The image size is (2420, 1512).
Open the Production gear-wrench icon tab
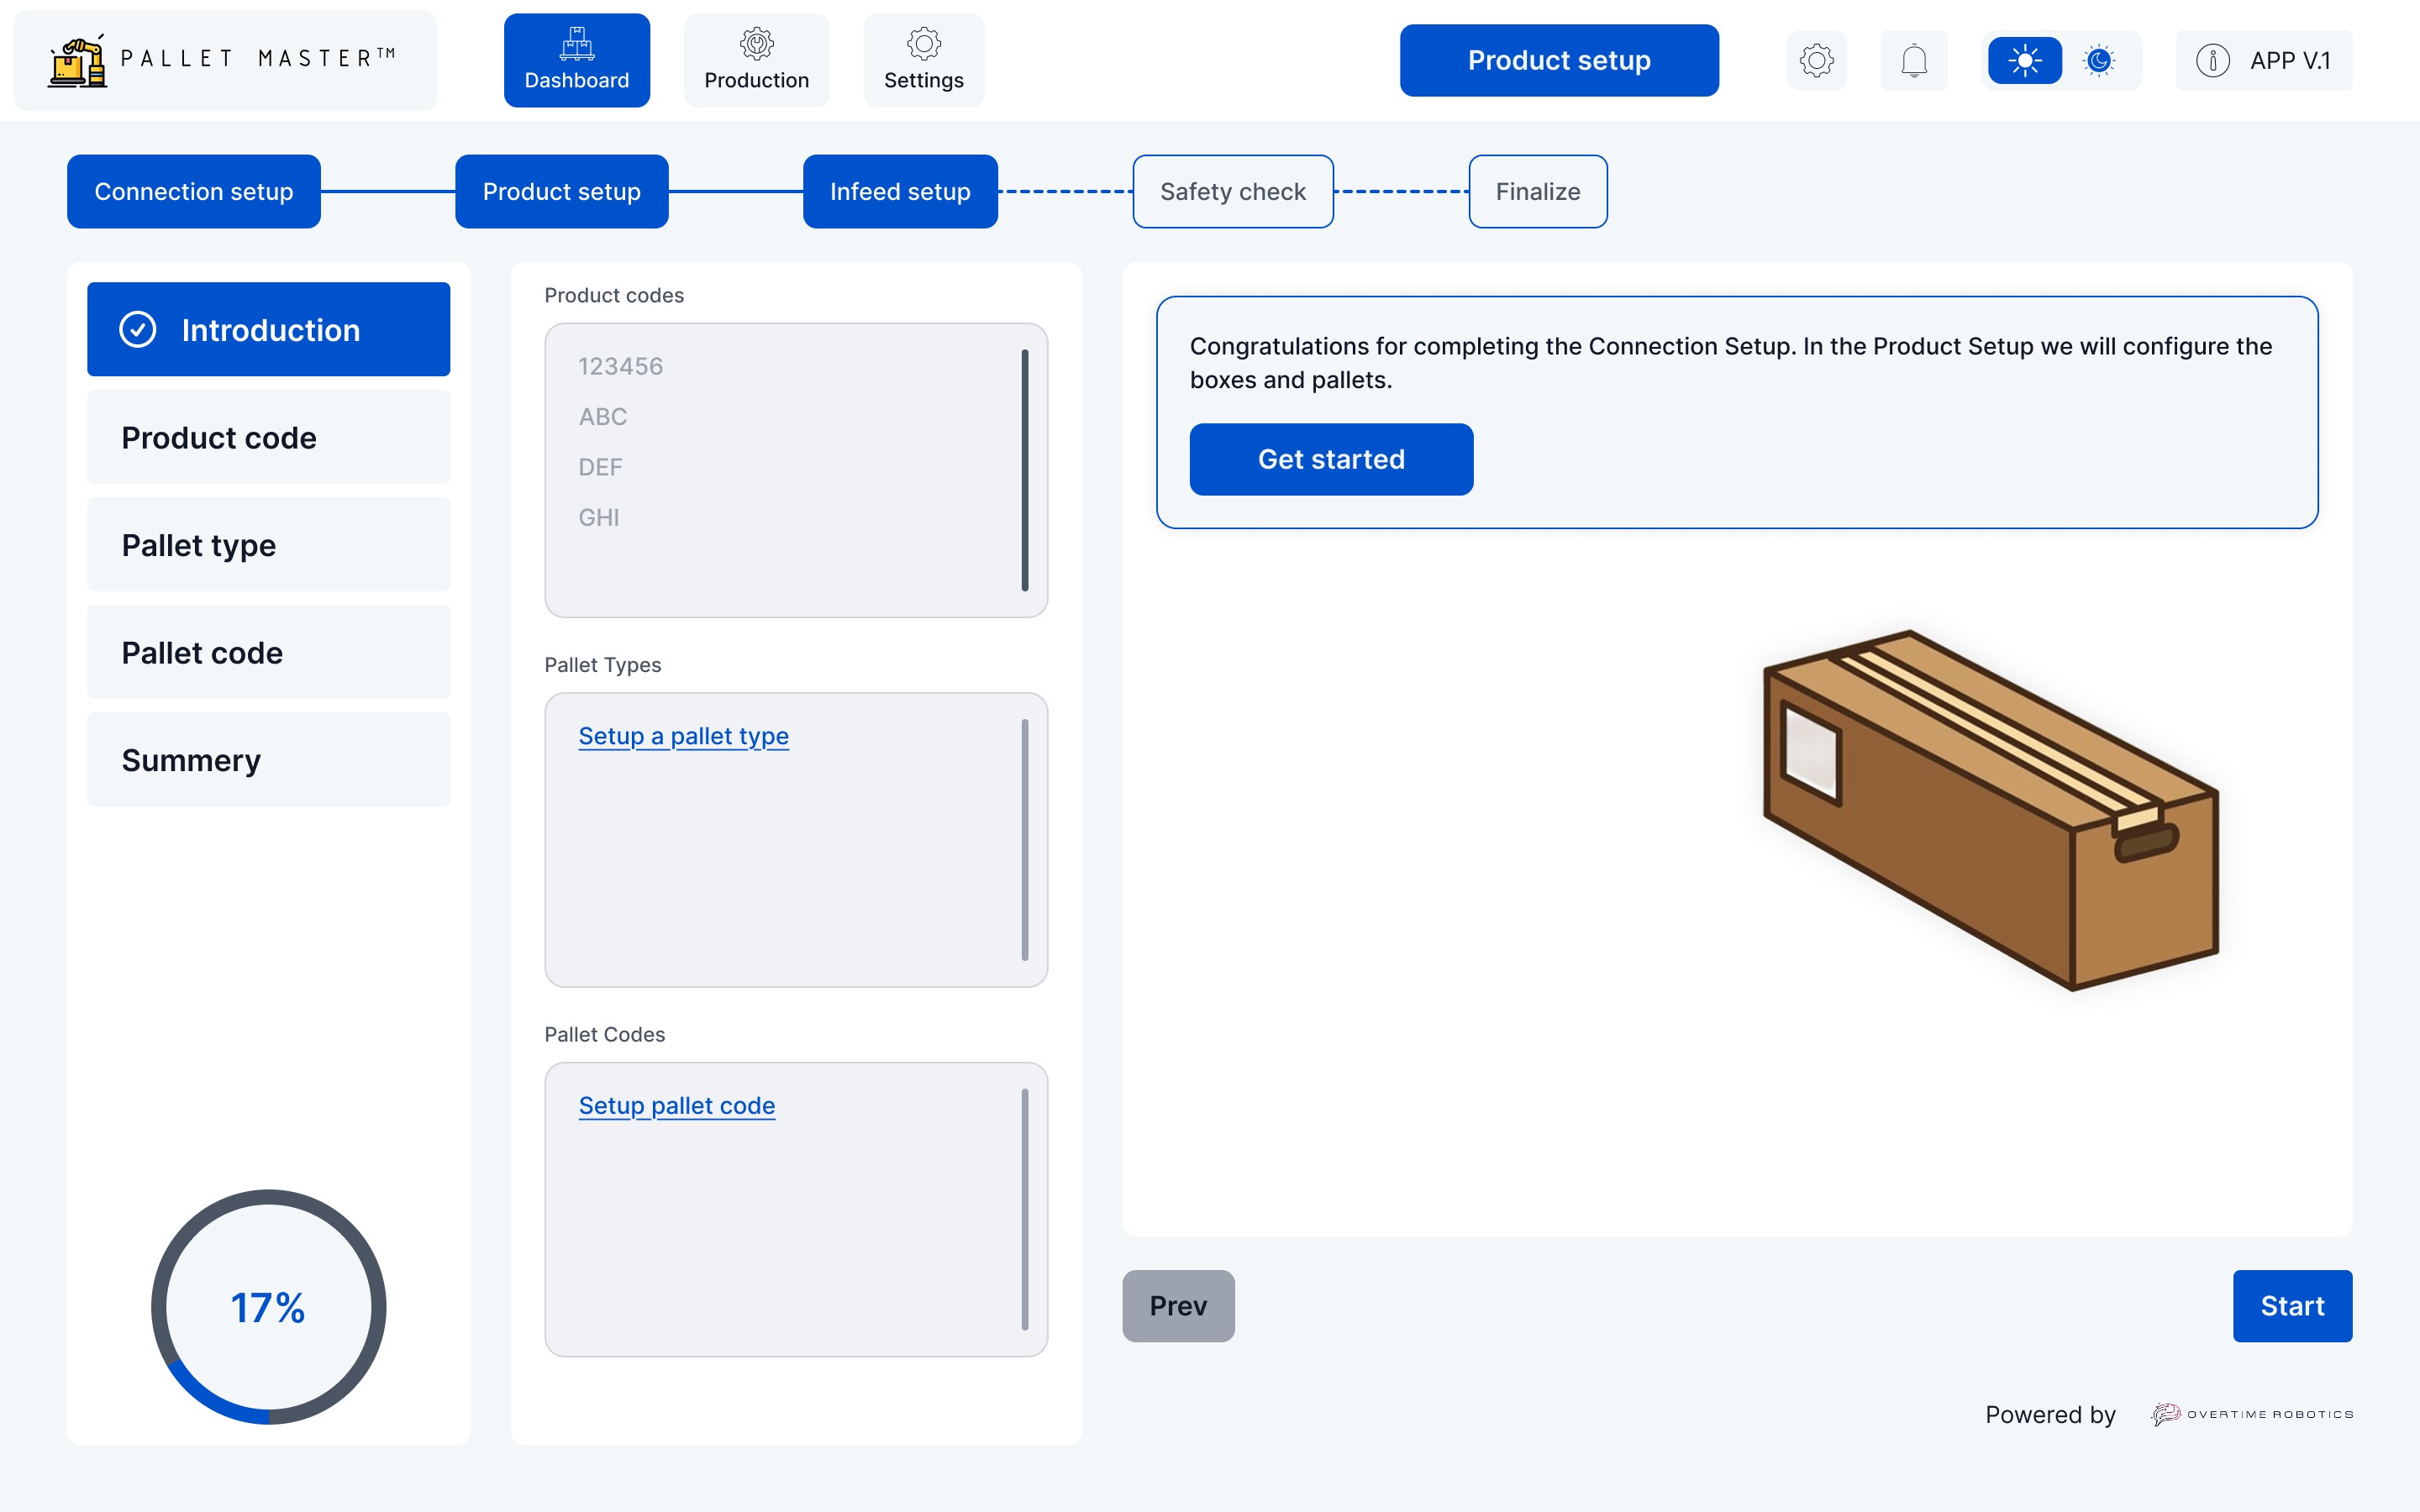point(756,60)
